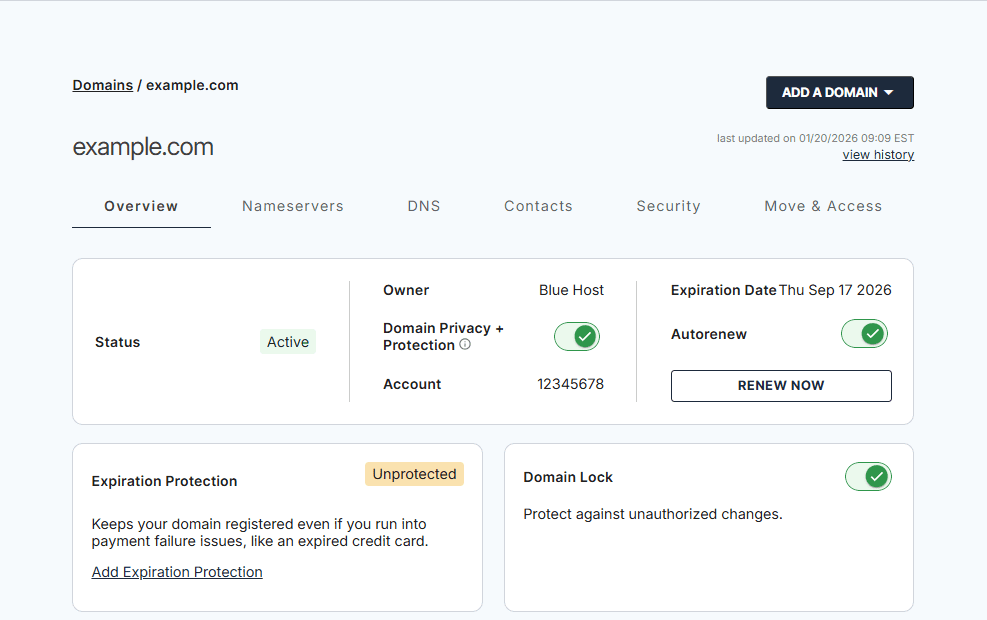Toggle Domain Privacy + Protection switch
This screenshot has width=987, height=620.
[577, 337]
